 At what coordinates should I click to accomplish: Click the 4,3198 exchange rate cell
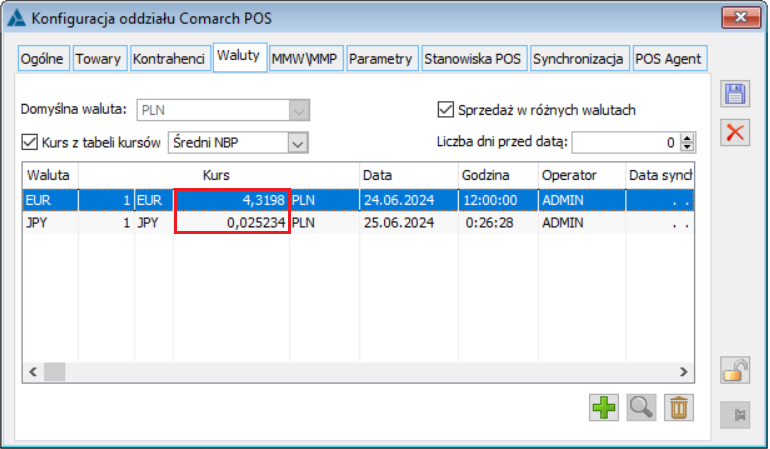[x=232, y=200]
